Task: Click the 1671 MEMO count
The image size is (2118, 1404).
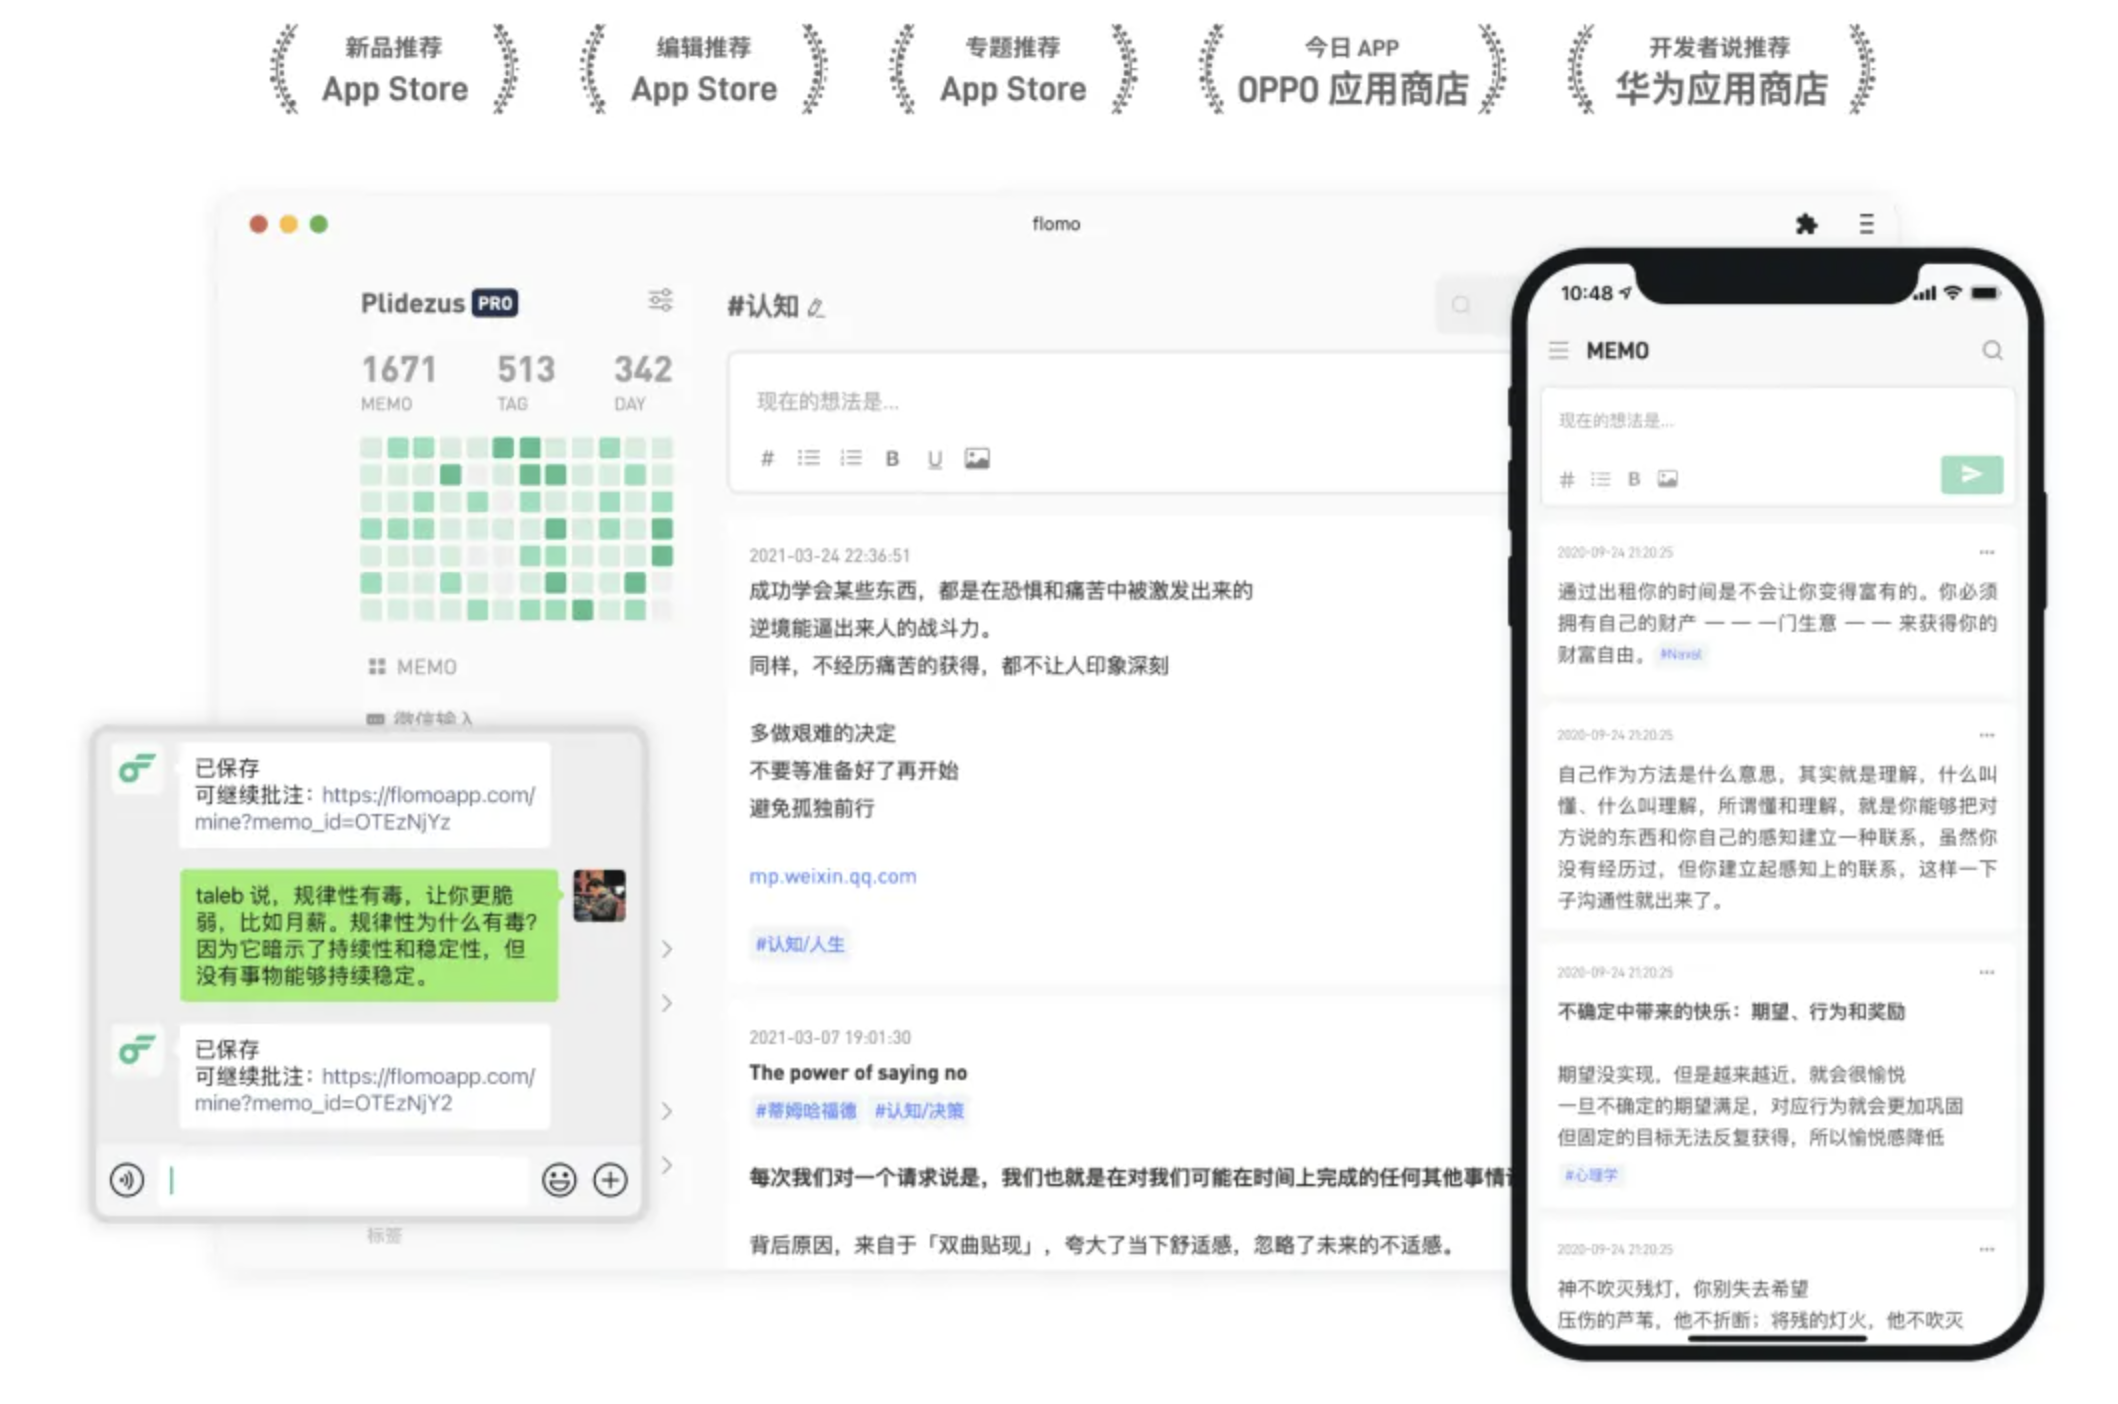Action: (x=398, y=381)
